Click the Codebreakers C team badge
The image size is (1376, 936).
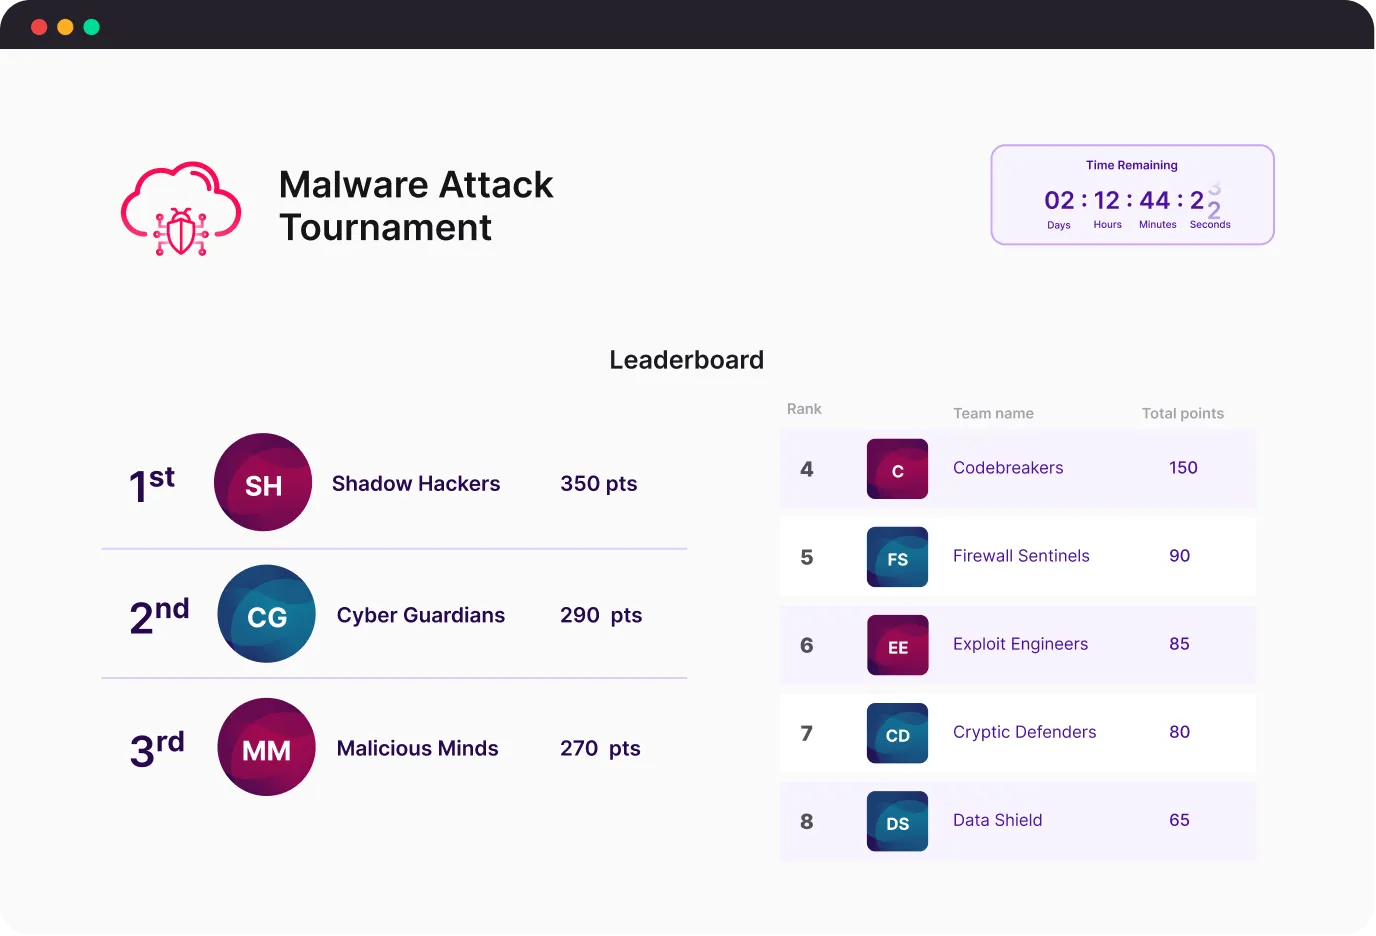(x=897, y=469)
